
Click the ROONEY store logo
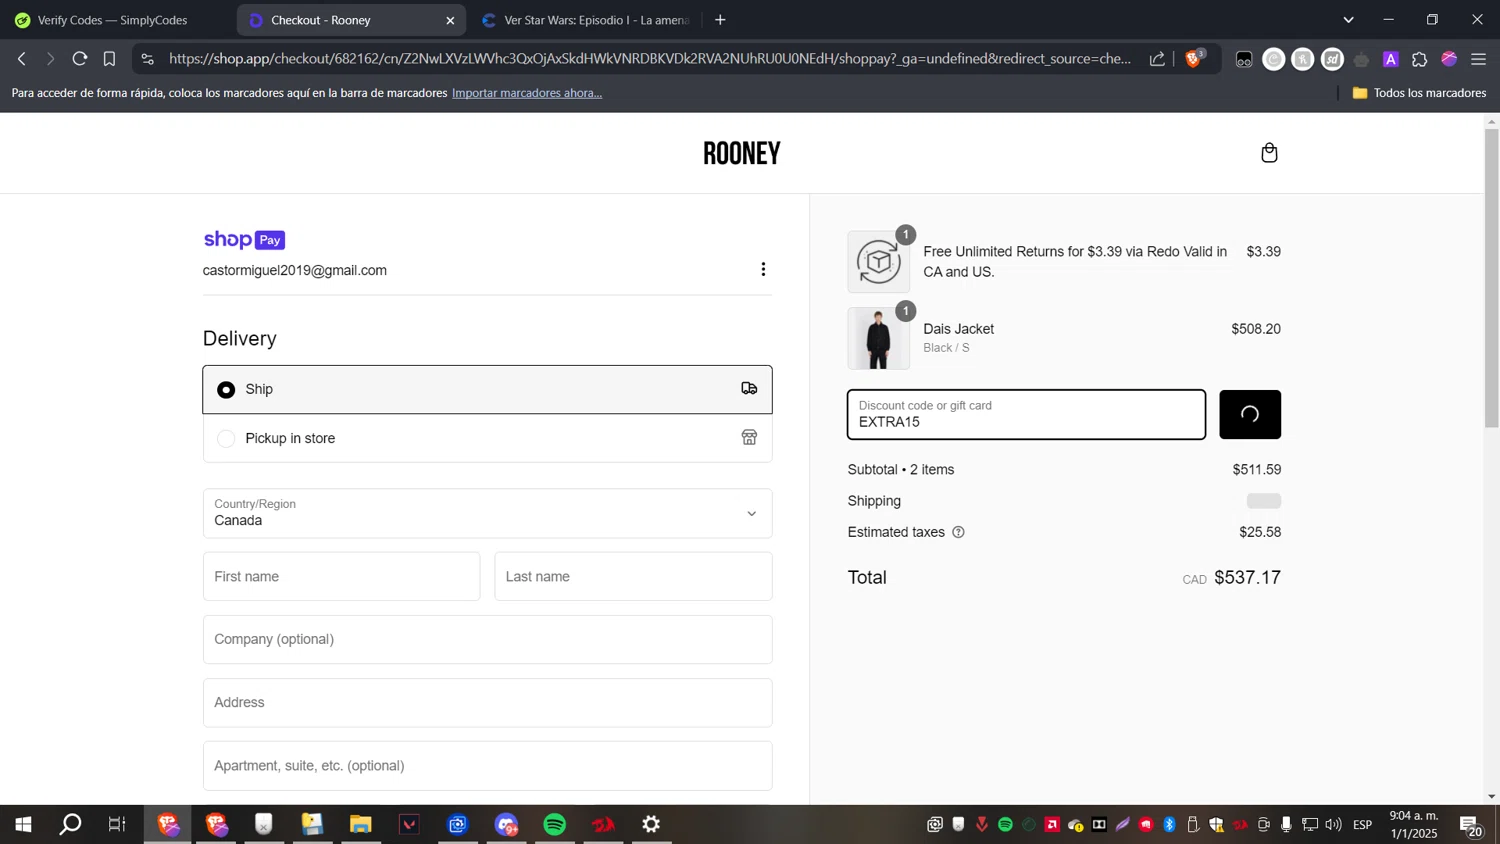[x=741, y=153]
